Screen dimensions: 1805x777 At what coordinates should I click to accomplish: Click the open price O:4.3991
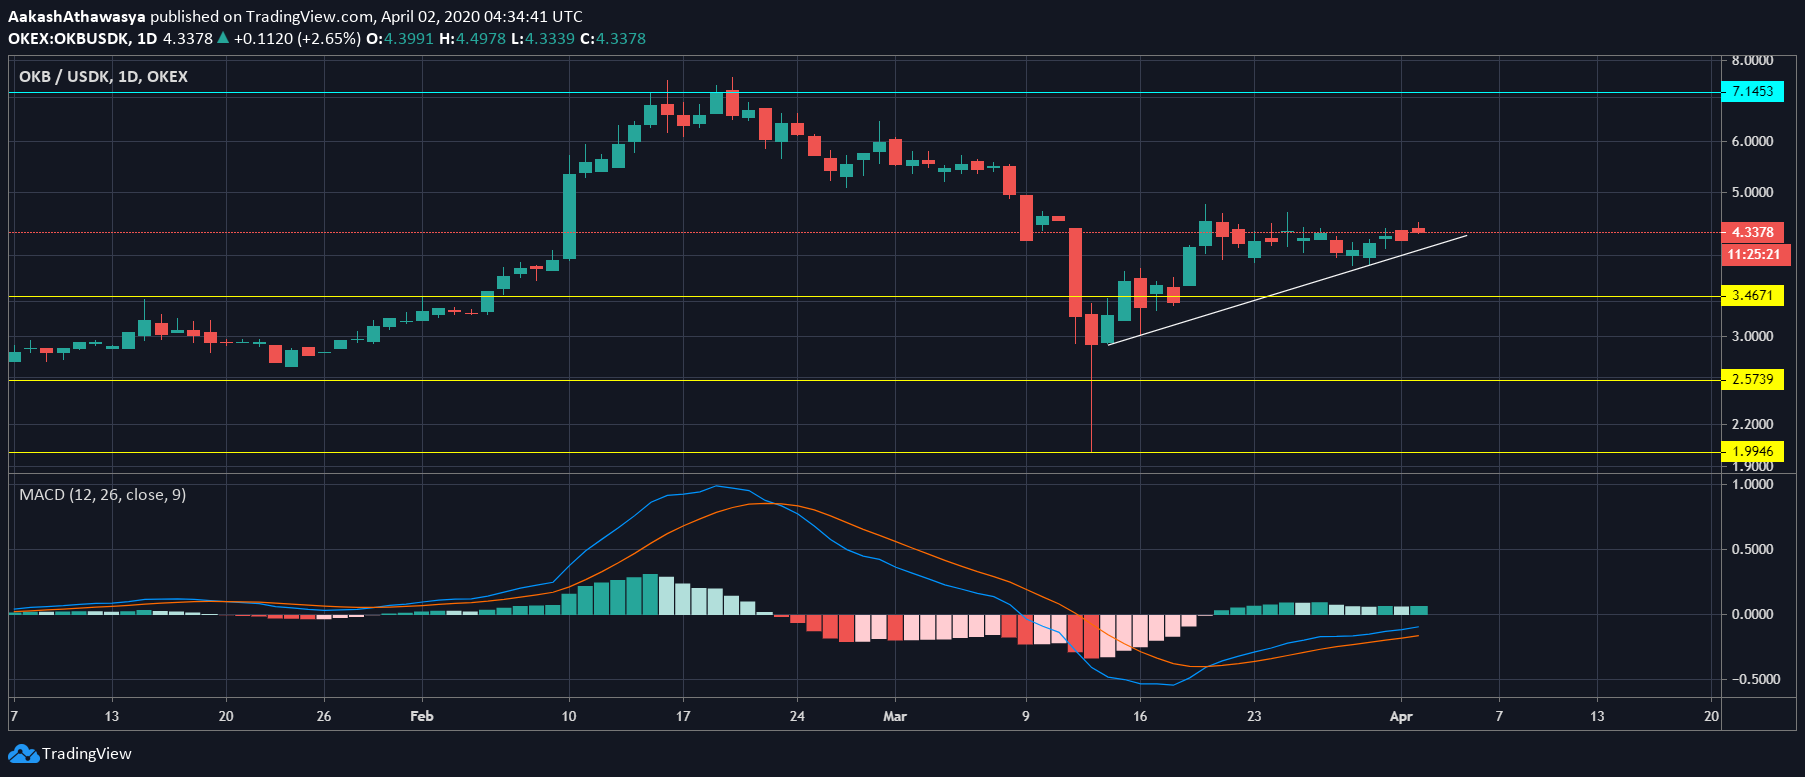coord(400,38)
